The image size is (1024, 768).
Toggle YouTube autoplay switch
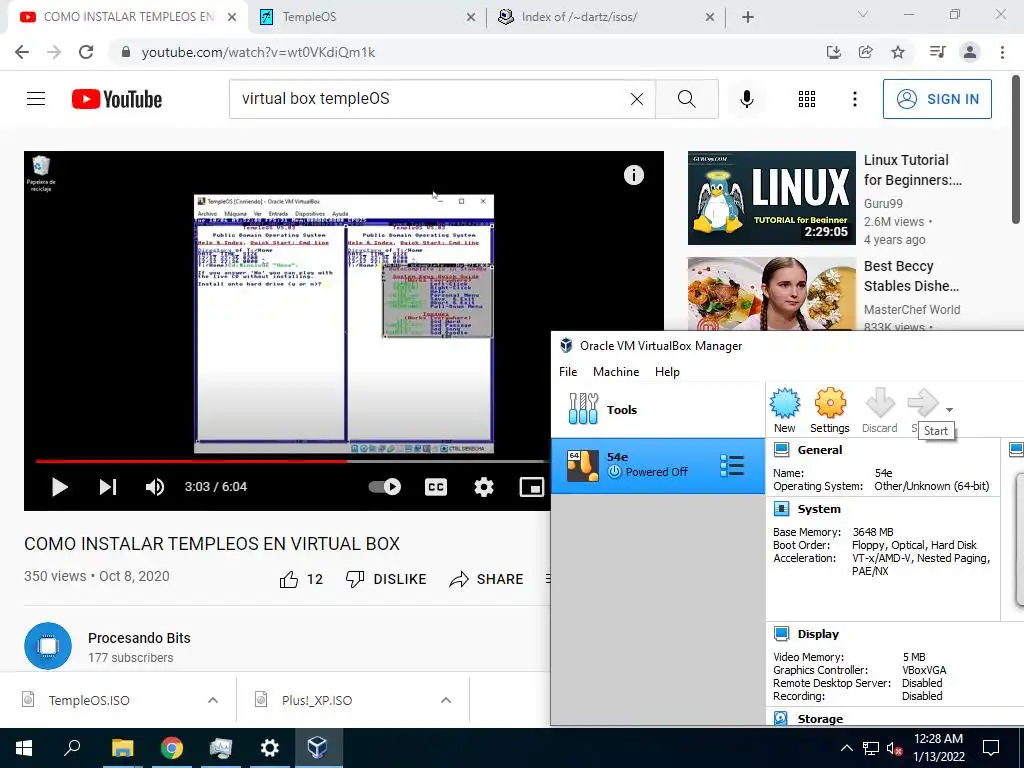point(385,487)
